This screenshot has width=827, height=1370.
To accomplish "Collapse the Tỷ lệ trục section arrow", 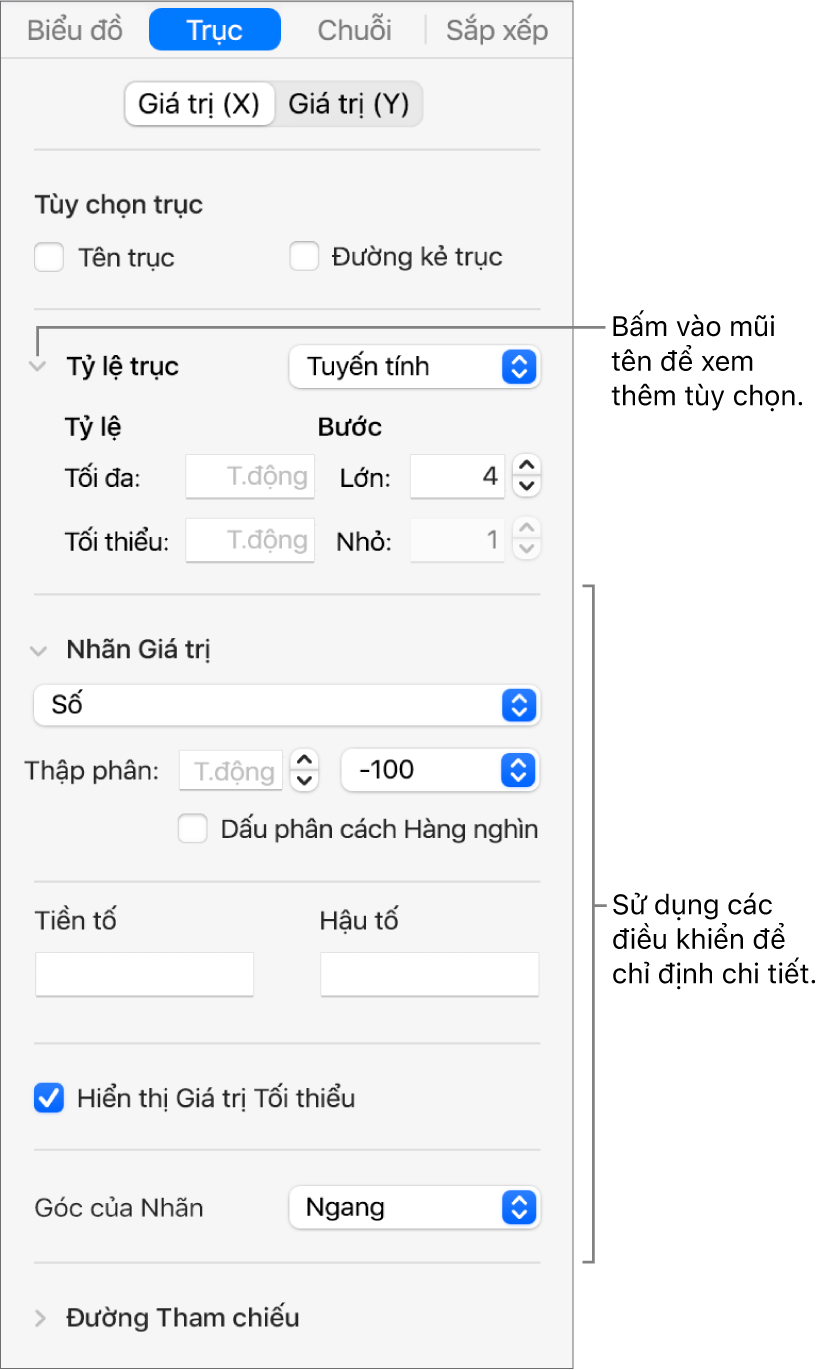I will 39,367.
